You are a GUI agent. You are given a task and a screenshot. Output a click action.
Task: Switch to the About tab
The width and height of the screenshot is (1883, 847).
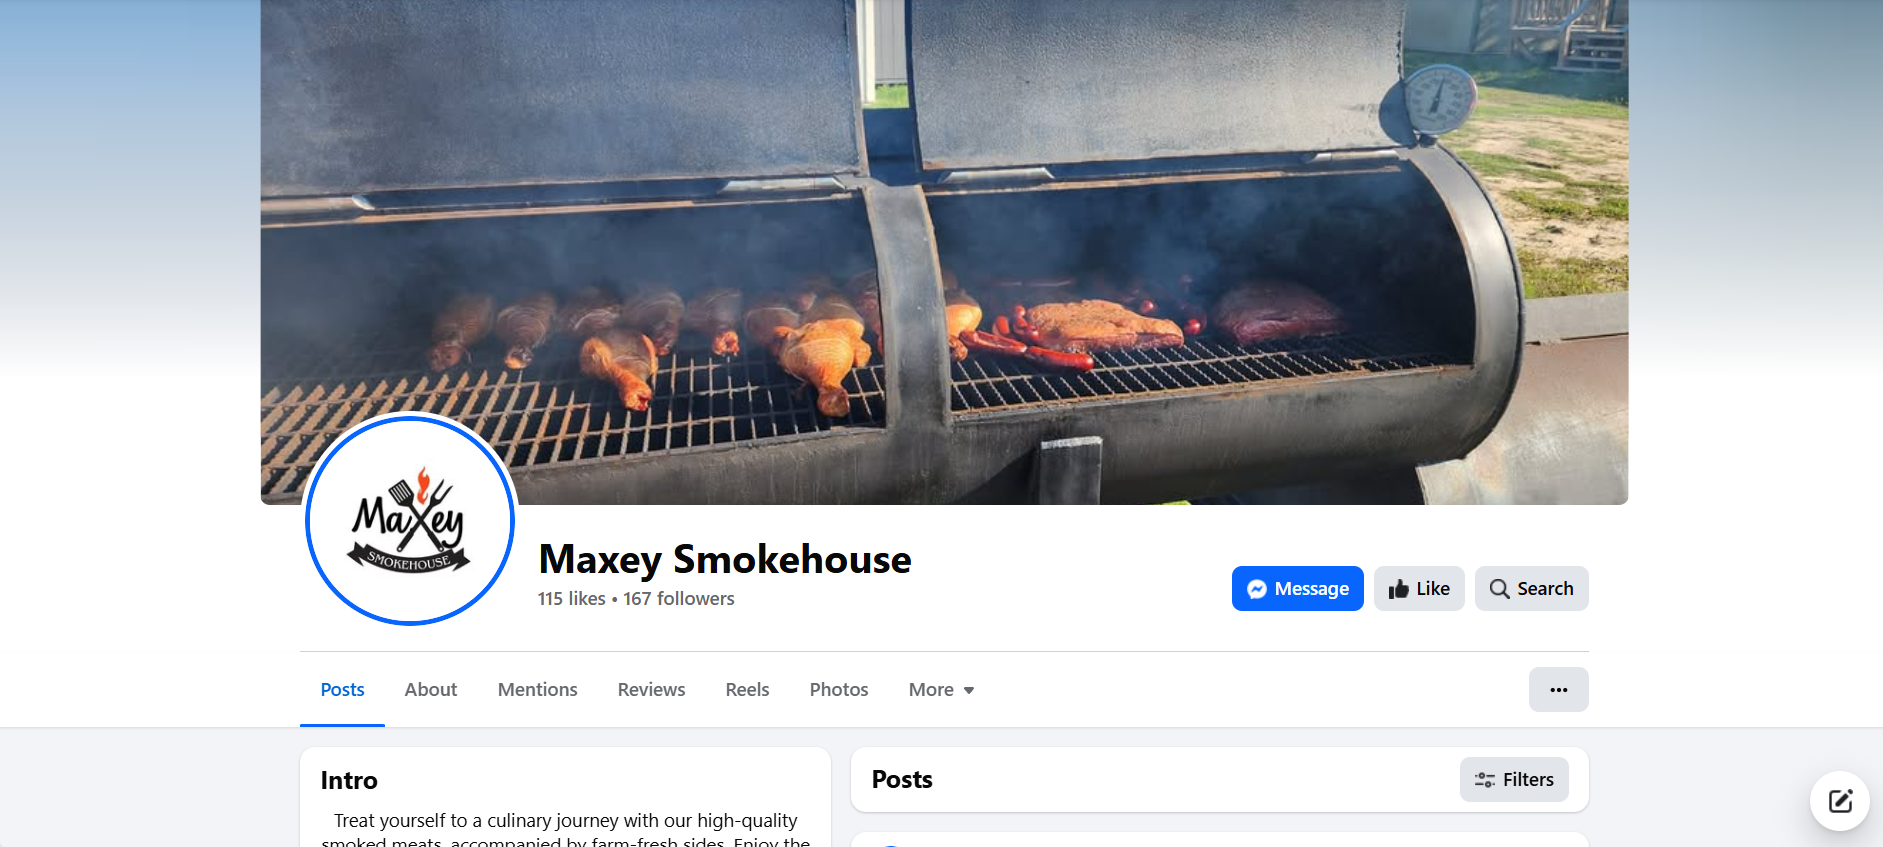pyautogui.click(x=431, y=690)
